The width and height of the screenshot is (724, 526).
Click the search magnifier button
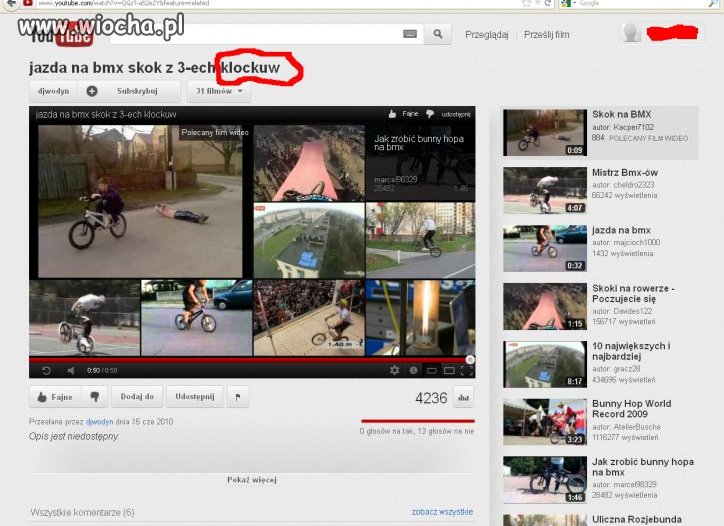[x=437, y=34]
